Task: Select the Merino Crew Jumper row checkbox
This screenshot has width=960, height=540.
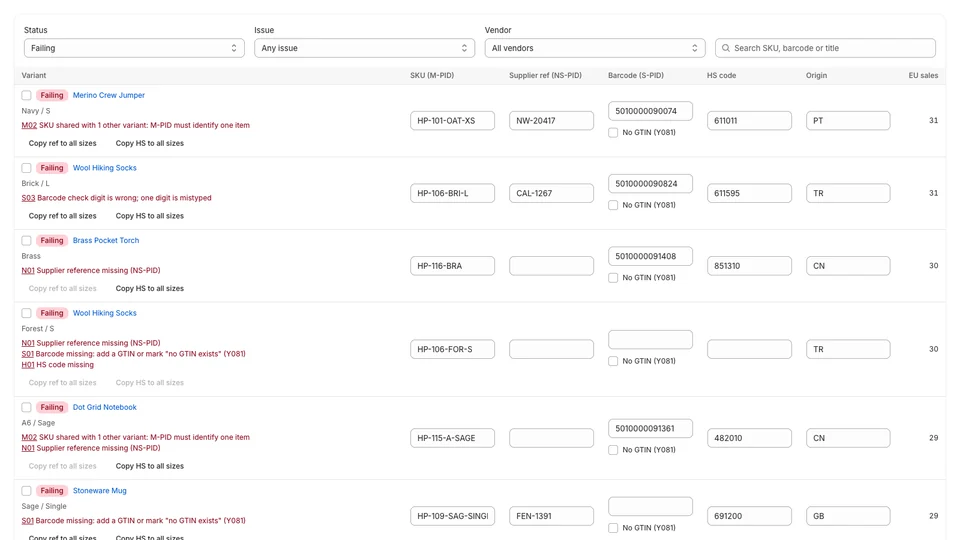Action: coord(26,95)
